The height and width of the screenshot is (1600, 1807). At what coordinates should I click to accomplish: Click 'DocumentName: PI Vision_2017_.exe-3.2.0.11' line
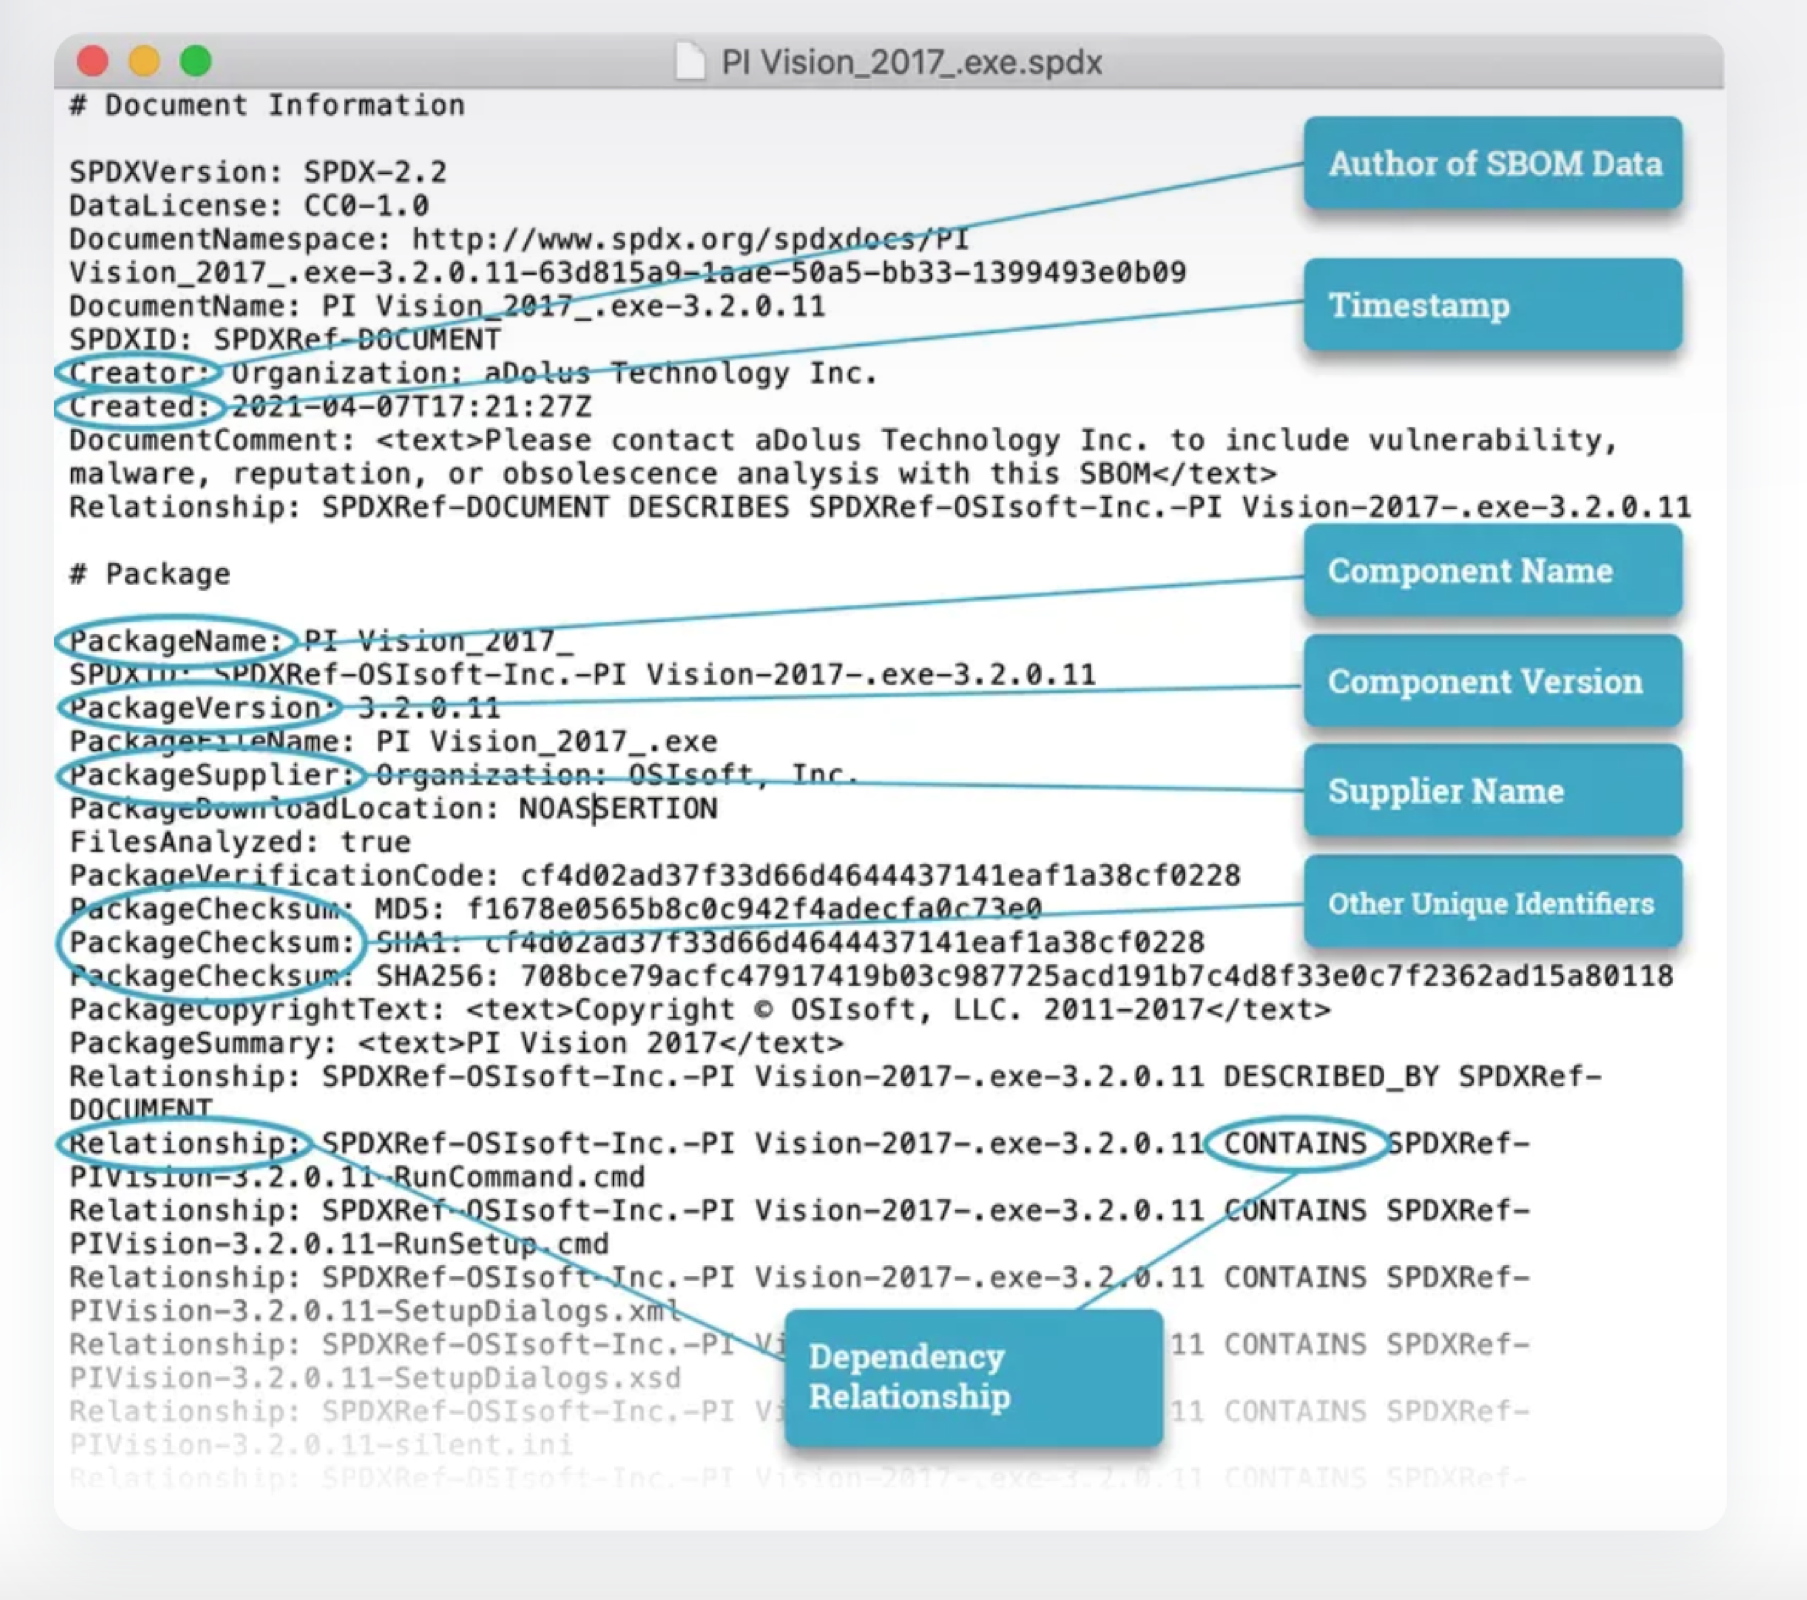[x=447, y=306]
